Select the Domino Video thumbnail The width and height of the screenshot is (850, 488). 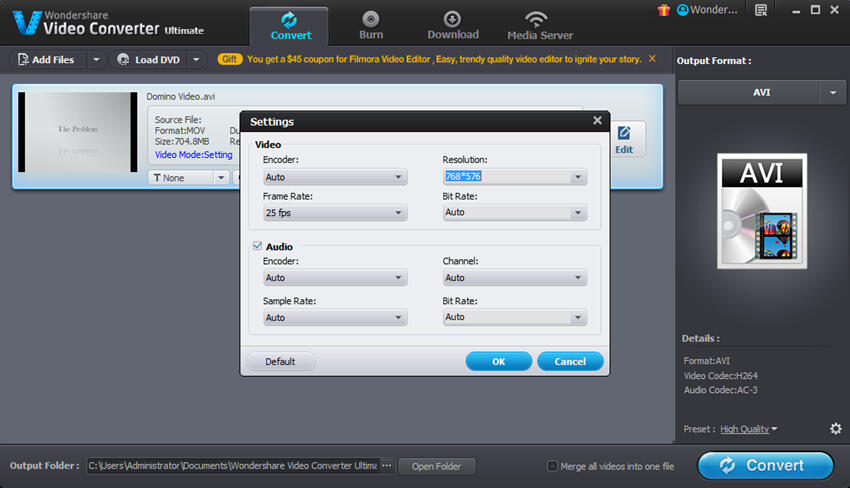click(x=78, y=132)
